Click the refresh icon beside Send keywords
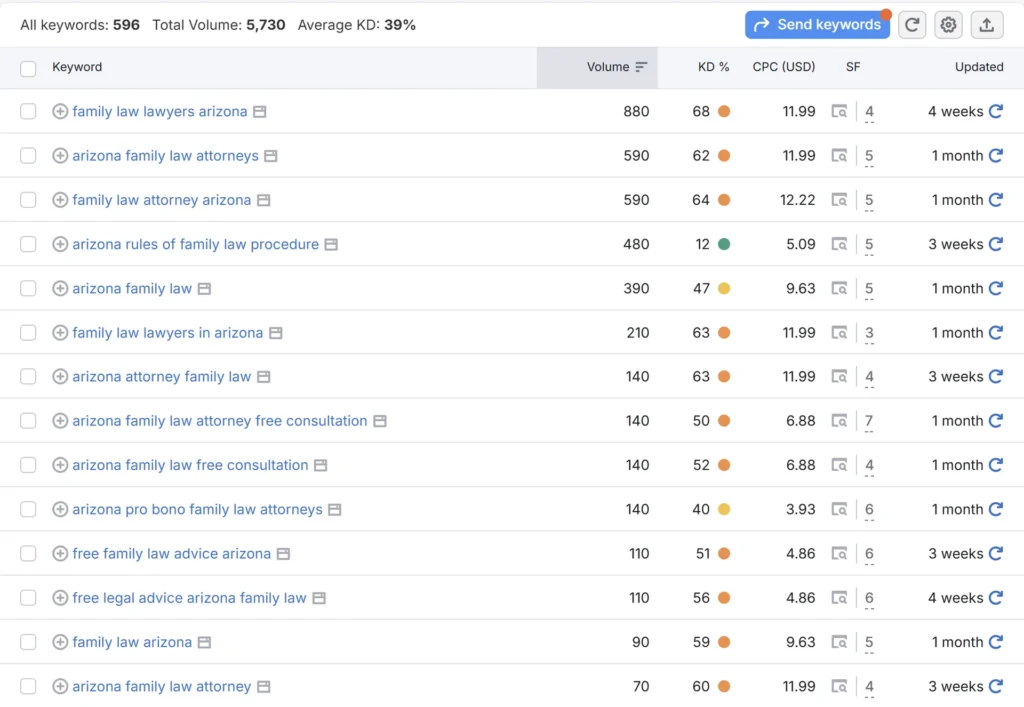 pyautogui.click(x=911, y=24)
